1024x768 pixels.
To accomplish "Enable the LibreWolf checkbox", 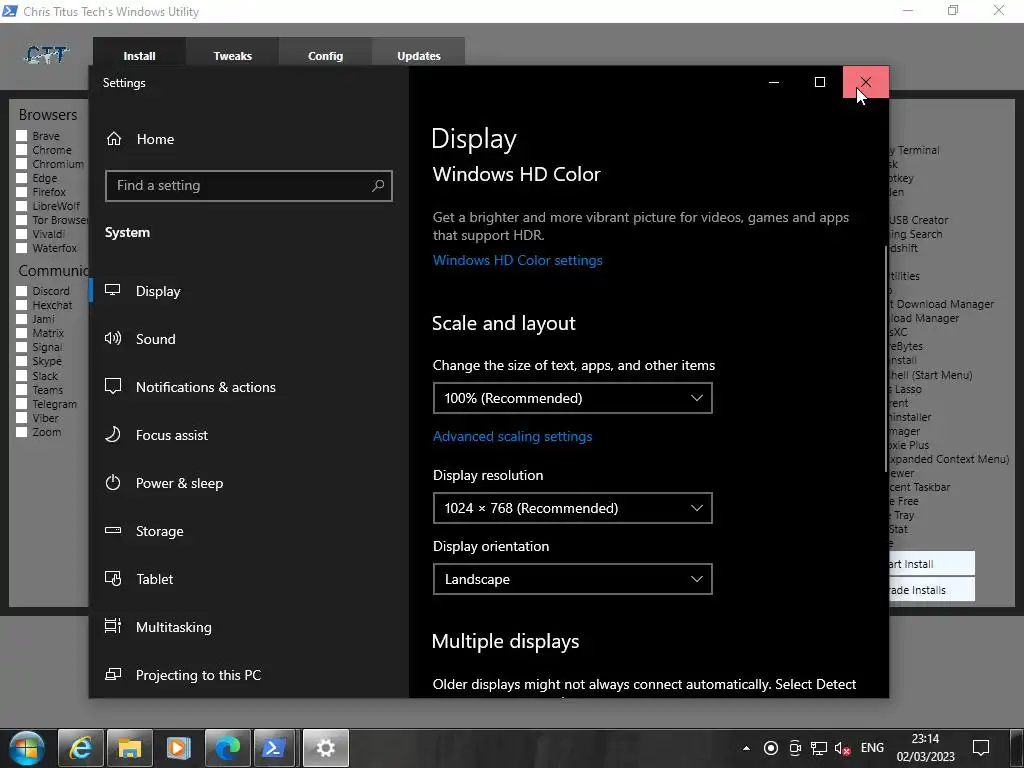I will click(22, 206).
